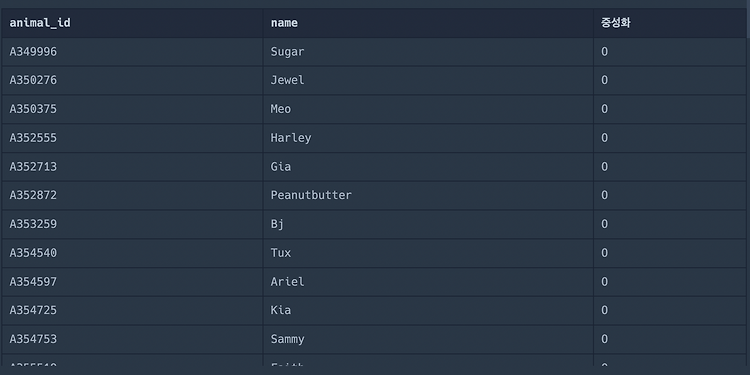Screen dimensions: 750x375
Task: Click the Kia name cell
Action: [x=428, y=310]
